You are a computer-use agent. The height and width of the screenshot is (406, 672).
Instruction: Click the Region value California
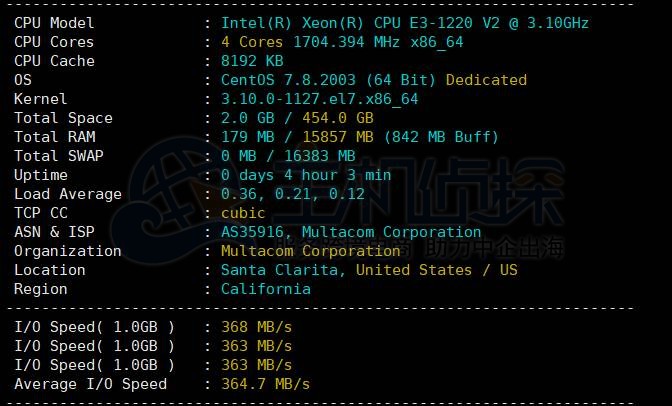tap(265, 289)
